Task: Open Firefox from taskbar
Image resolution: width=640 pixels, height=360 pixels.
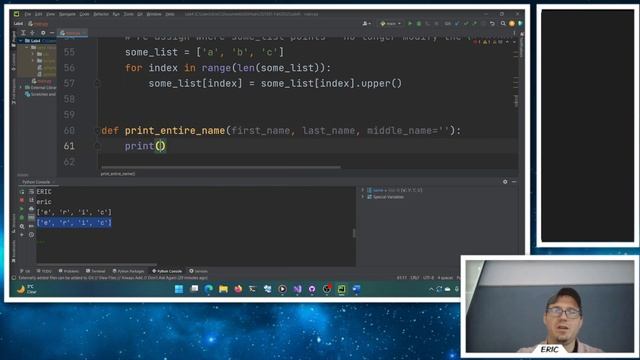Action: [x=238, y=289]
